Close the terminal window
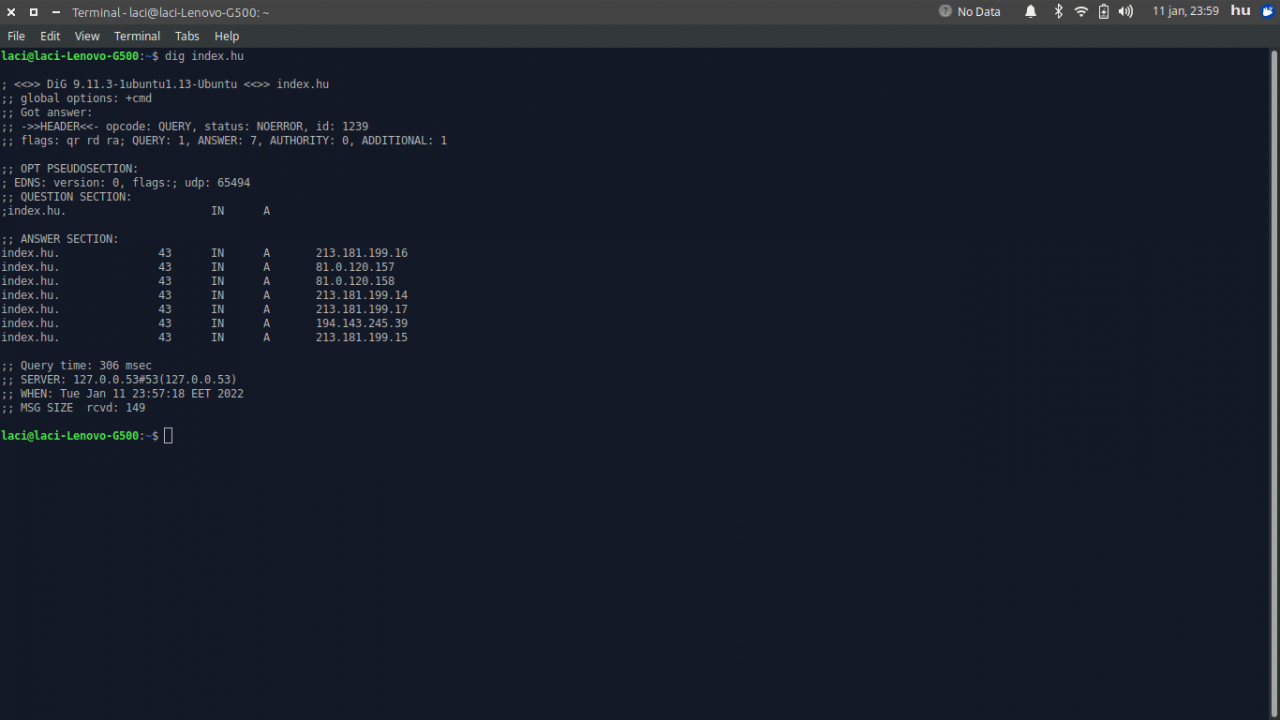The width and height of the screenshot is (1280, 720). point(11,12)
